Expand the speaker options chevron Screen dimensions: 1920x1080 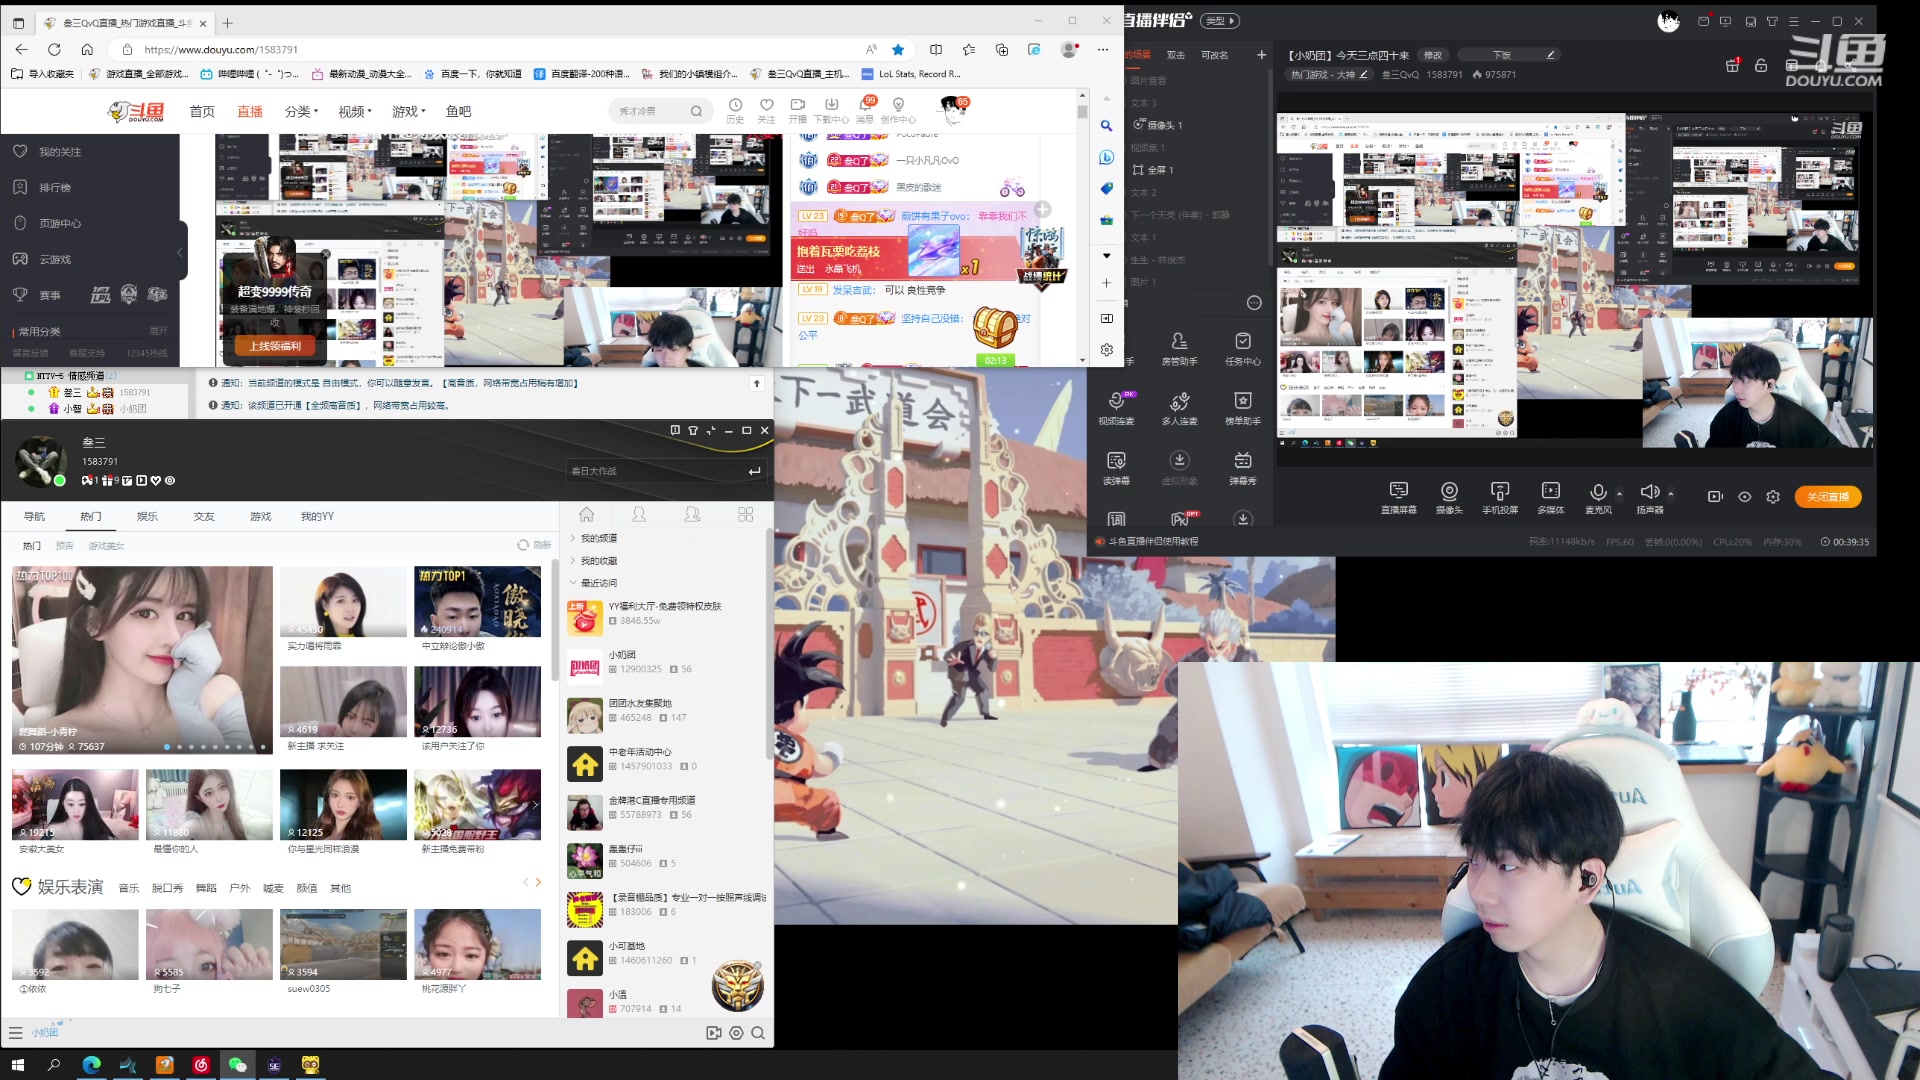click(1671, 494)
